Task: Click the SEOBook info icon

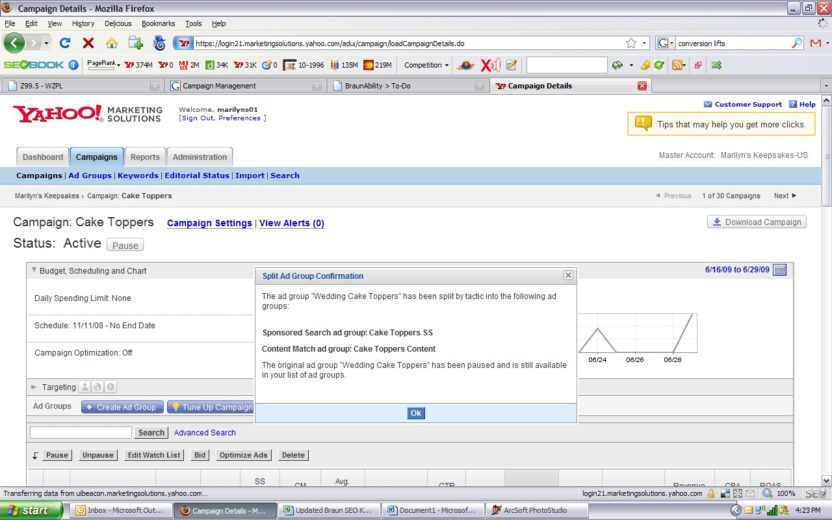Action: point(74,65)
